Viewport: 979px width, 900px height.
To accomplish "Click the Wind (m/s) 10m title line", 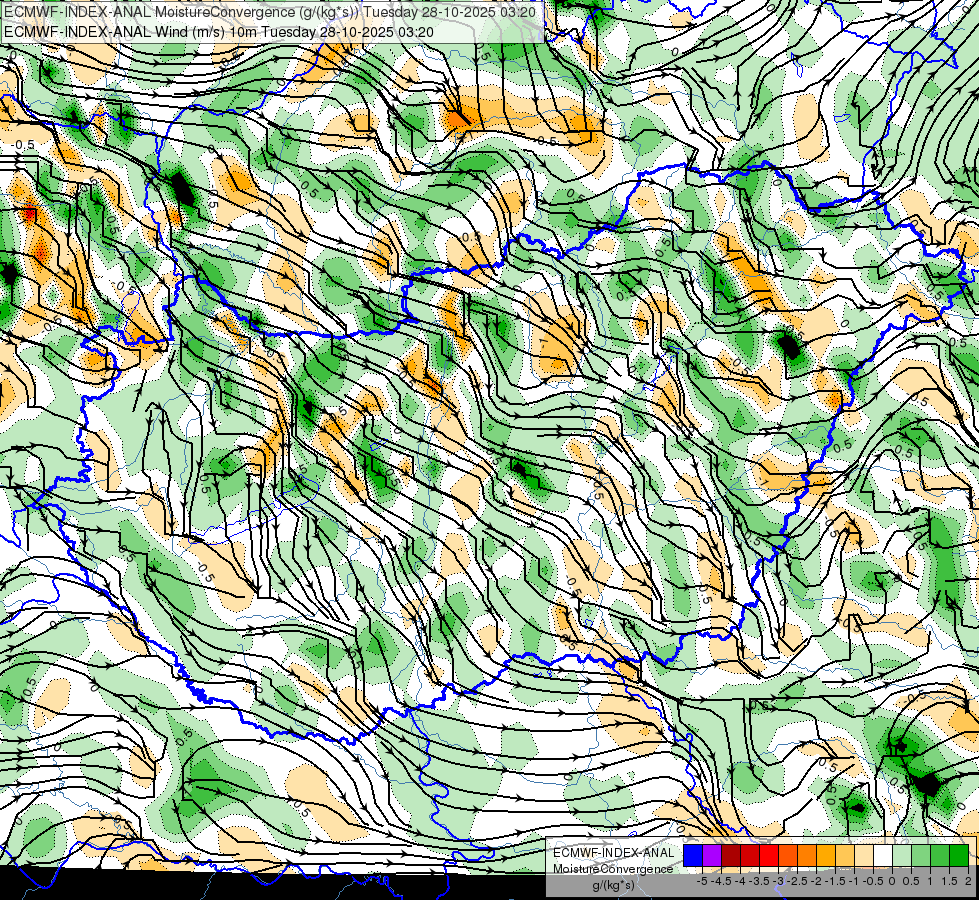I will click(x=219, y=31).
